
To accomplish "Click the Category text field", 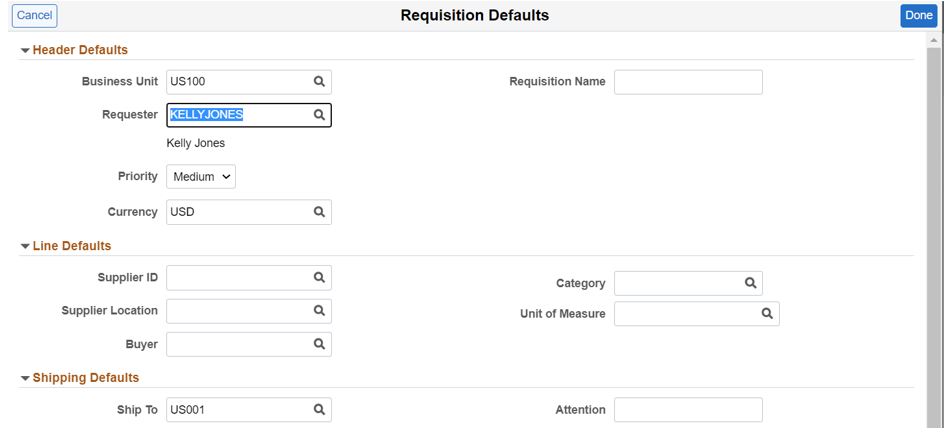I will [677, 283].
